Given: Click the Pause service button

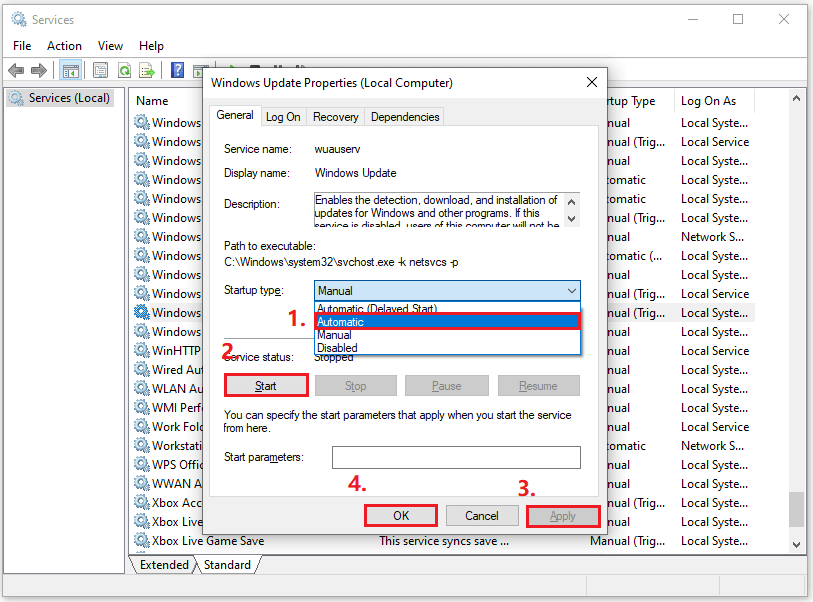Looking at the screenshot, I should click(446, 386).
